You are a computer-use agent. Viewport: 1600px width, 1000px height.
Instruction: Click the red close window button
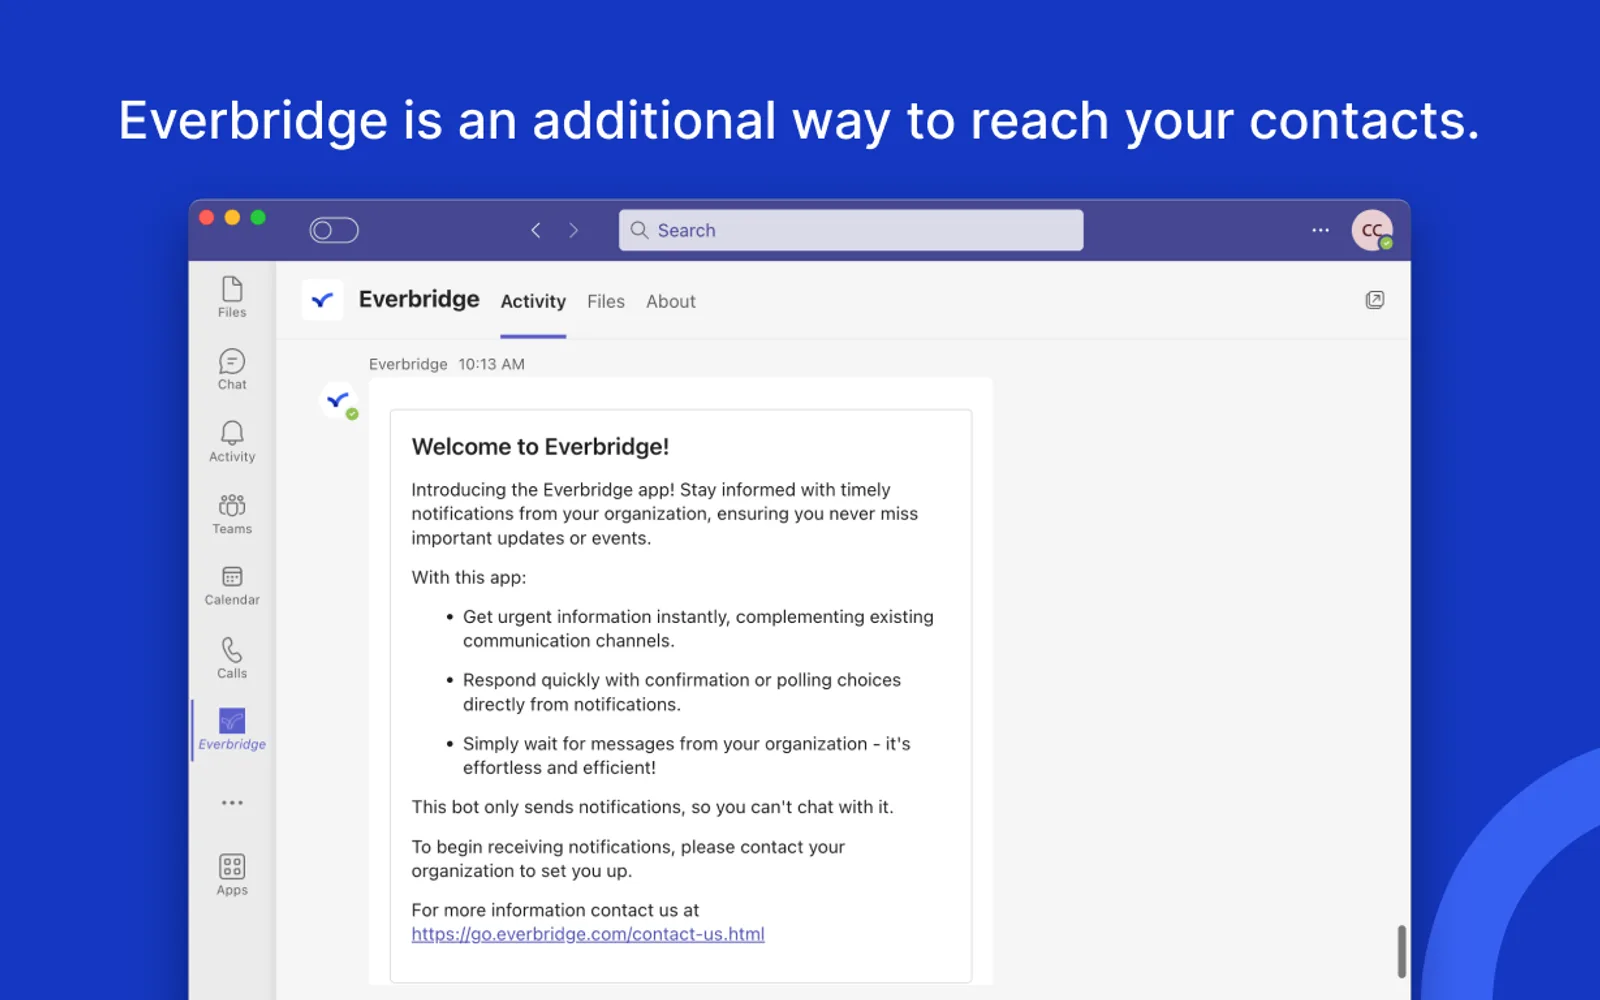click(x=207, y=217)
